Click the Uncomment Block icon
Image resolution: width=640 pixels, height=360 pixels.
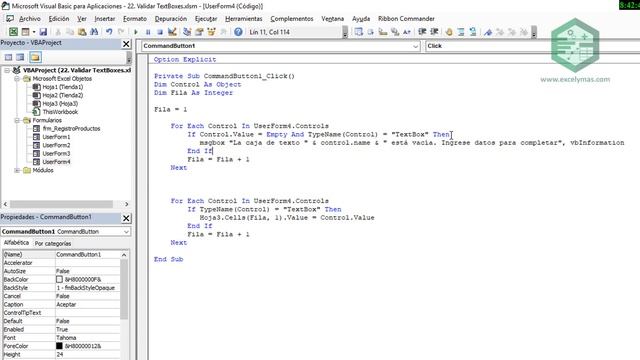click(473, 32)
